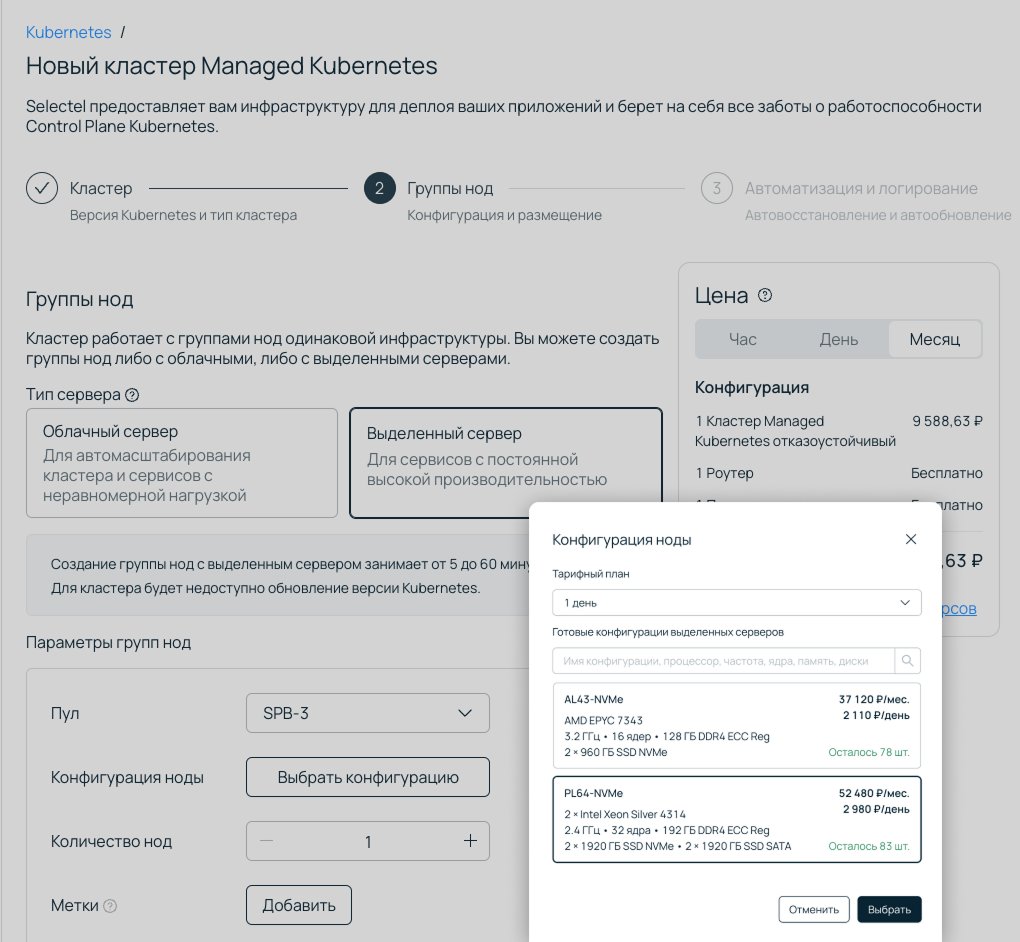Screen dimensions: 1020x942
Task: Switch price view to День
Action: [838, 339]
